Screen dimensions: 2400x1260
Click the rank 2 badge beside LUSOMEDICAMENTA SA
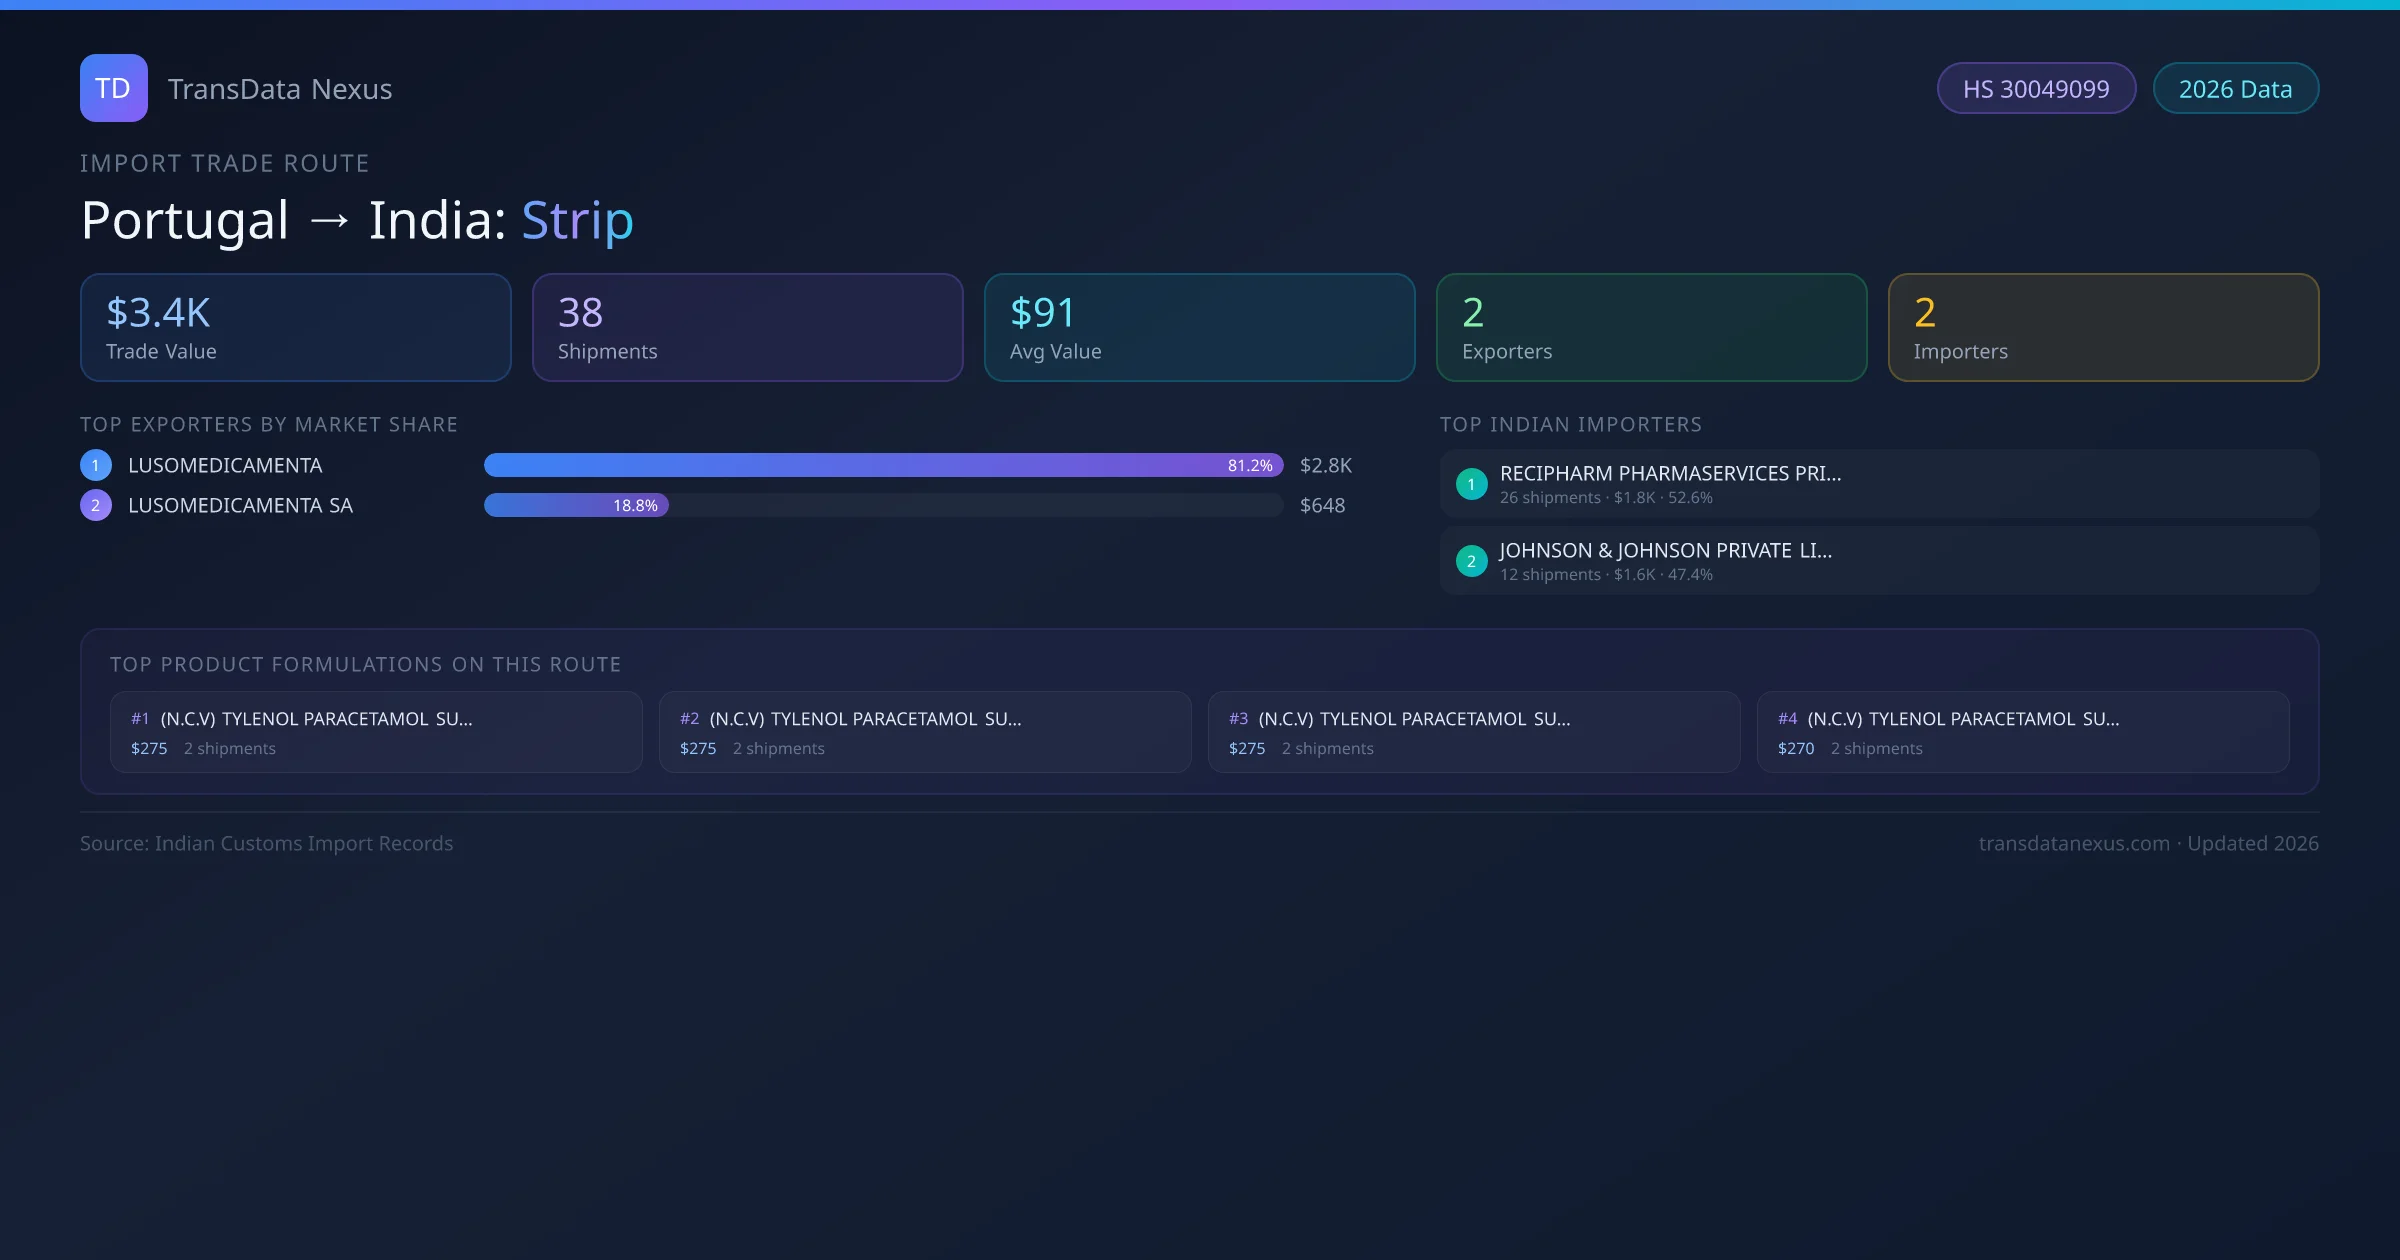pyautogui.click(x=96, y=505)
